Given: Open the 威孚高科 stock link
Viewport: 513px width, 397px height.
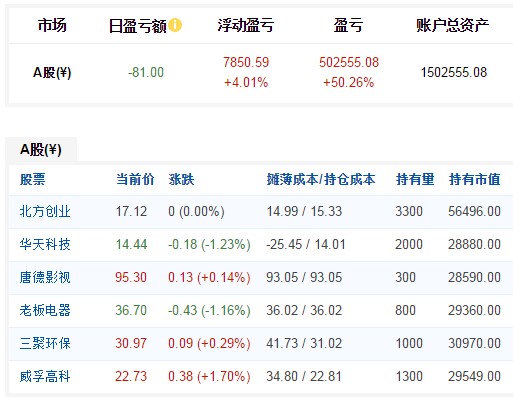Looking at the screenshot, I should click(x=45, y=376).
